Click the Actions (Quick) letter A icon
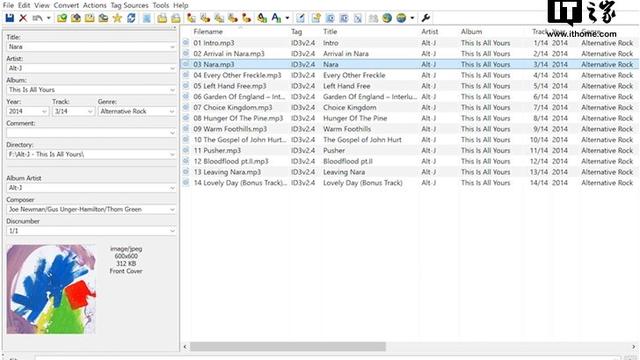640x360 pixels. tap(276, 18)
